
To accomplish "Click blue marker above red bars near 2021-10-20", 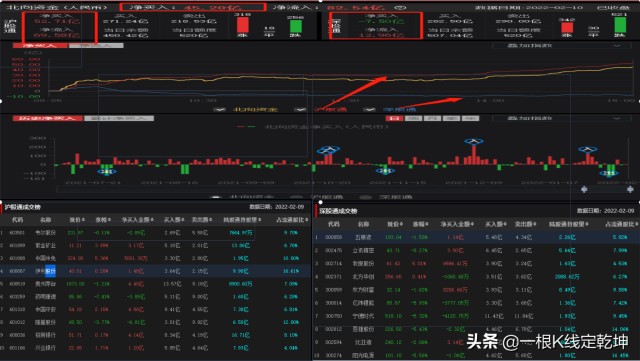I will tap(328, 150).
